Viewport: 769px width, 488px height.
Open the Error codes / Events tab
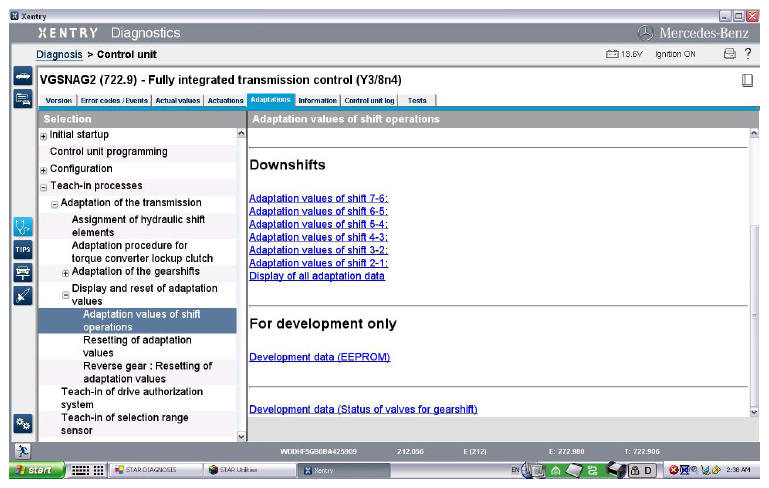coord(117,101)
